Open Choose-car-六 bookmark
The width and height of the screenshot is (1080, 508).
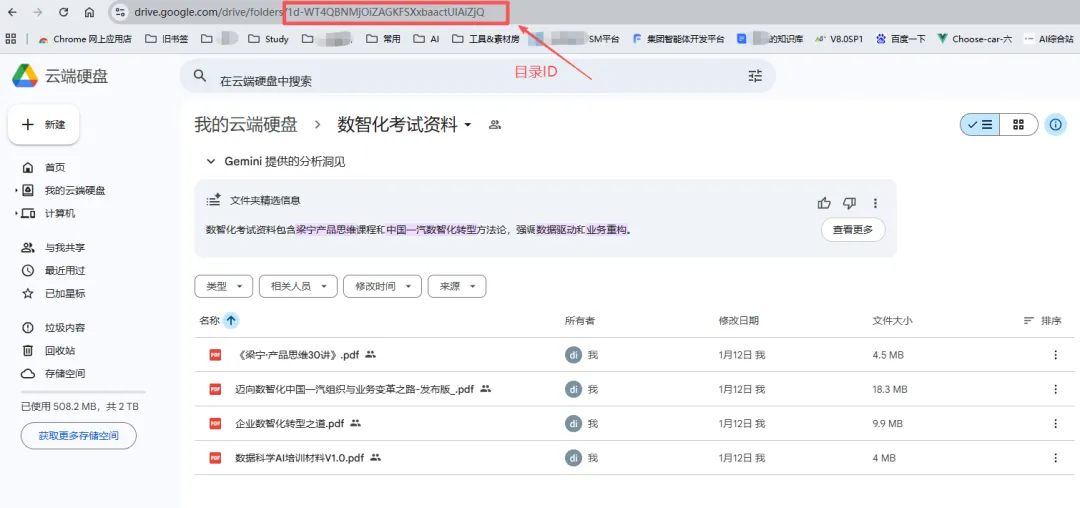pos(975,39)
